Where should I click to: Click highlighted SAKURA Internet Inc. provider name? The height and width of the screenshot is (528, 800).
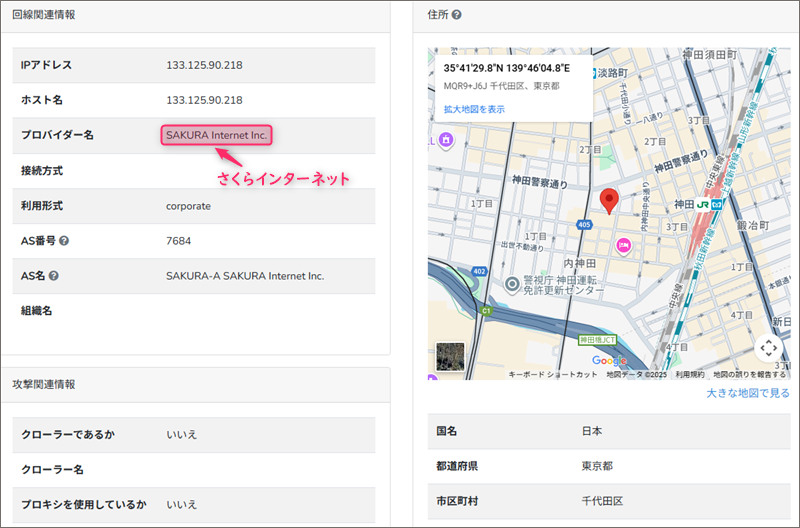tap(217, 135)
